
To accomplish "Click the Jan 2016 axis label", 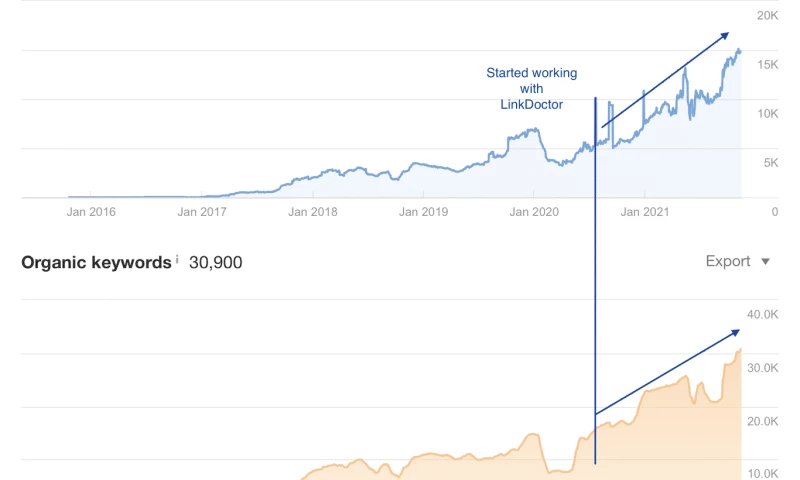I will pos(91,212).
